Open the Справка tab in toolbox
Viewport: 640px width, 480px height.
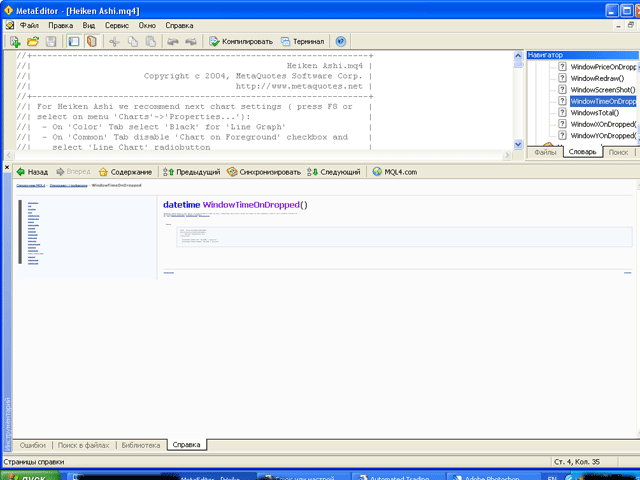tap(186, 444)
